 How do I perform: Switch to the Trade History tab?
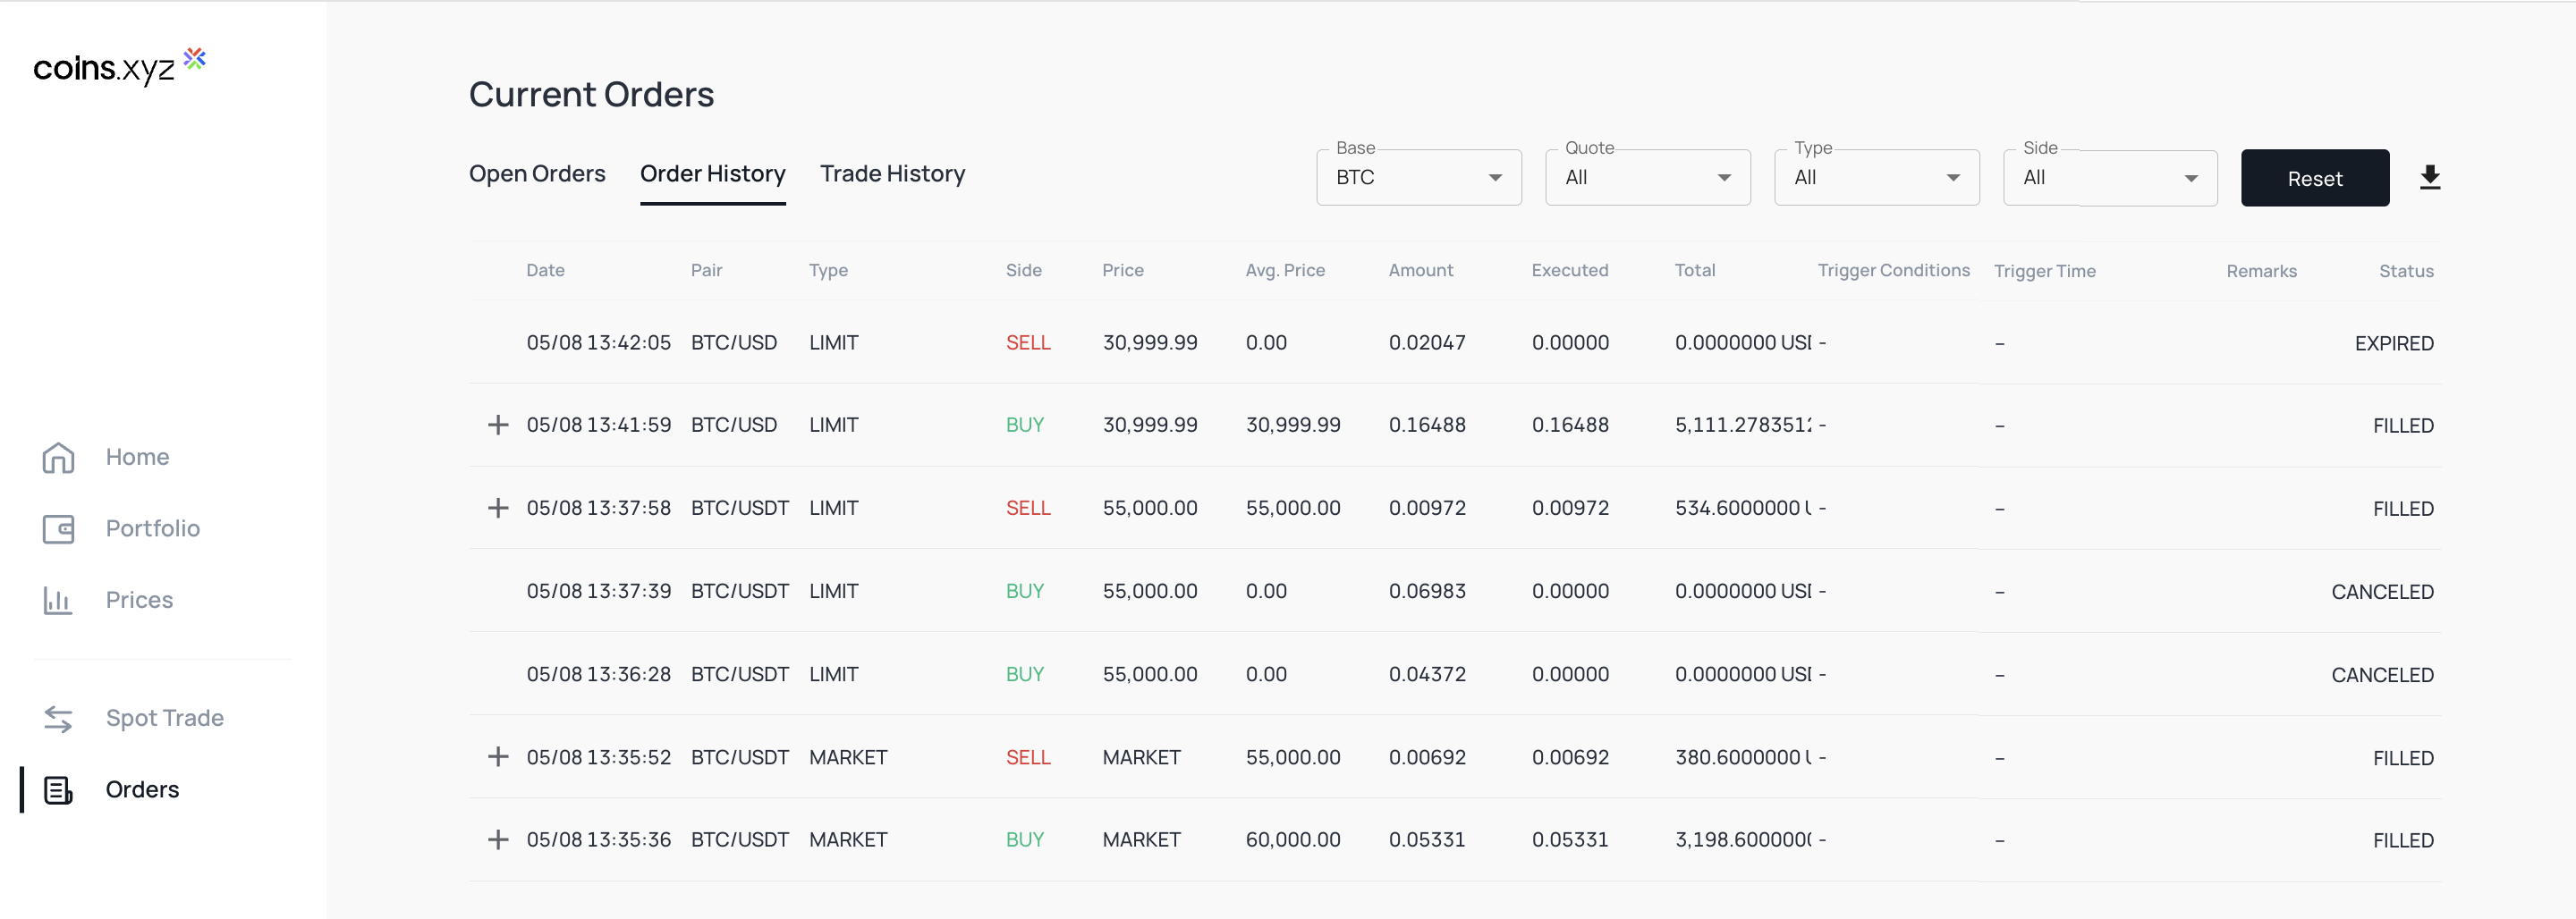pos(892,174)
